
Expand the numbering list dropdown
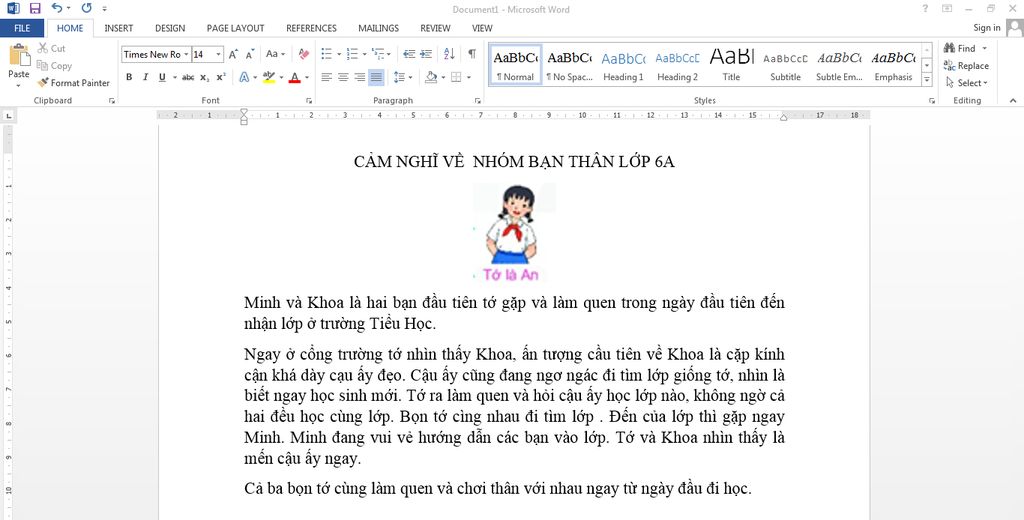click(363, 54)
